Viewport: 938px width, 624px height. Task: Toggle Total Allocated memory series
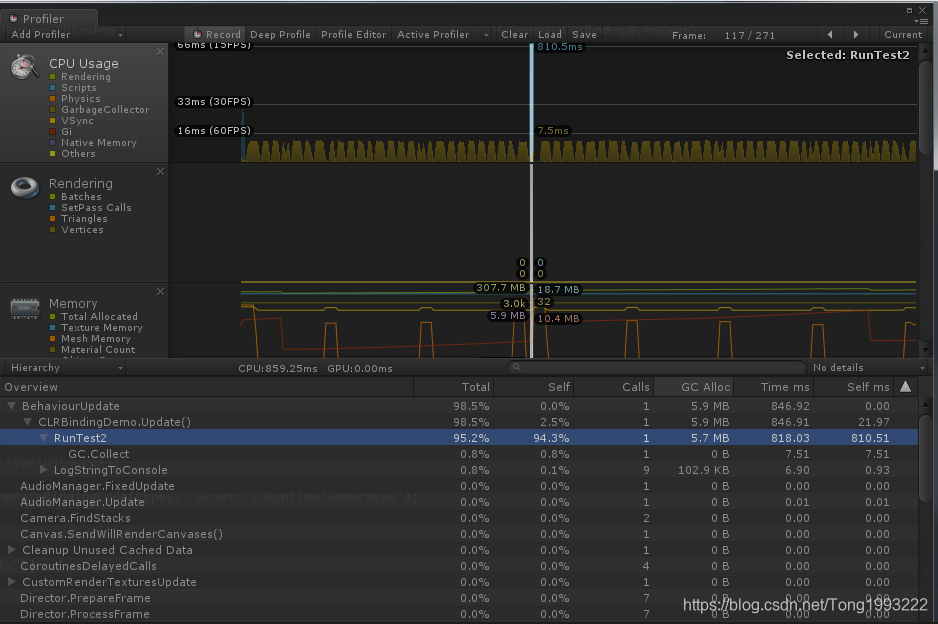click(x=53, y=316)
